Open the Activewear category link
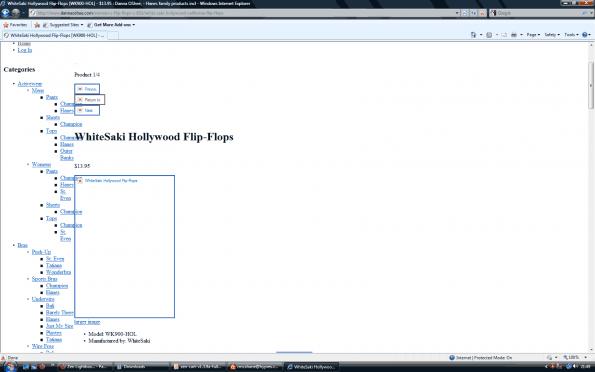The width and height of the screenshot is (595, 372). 30,84
